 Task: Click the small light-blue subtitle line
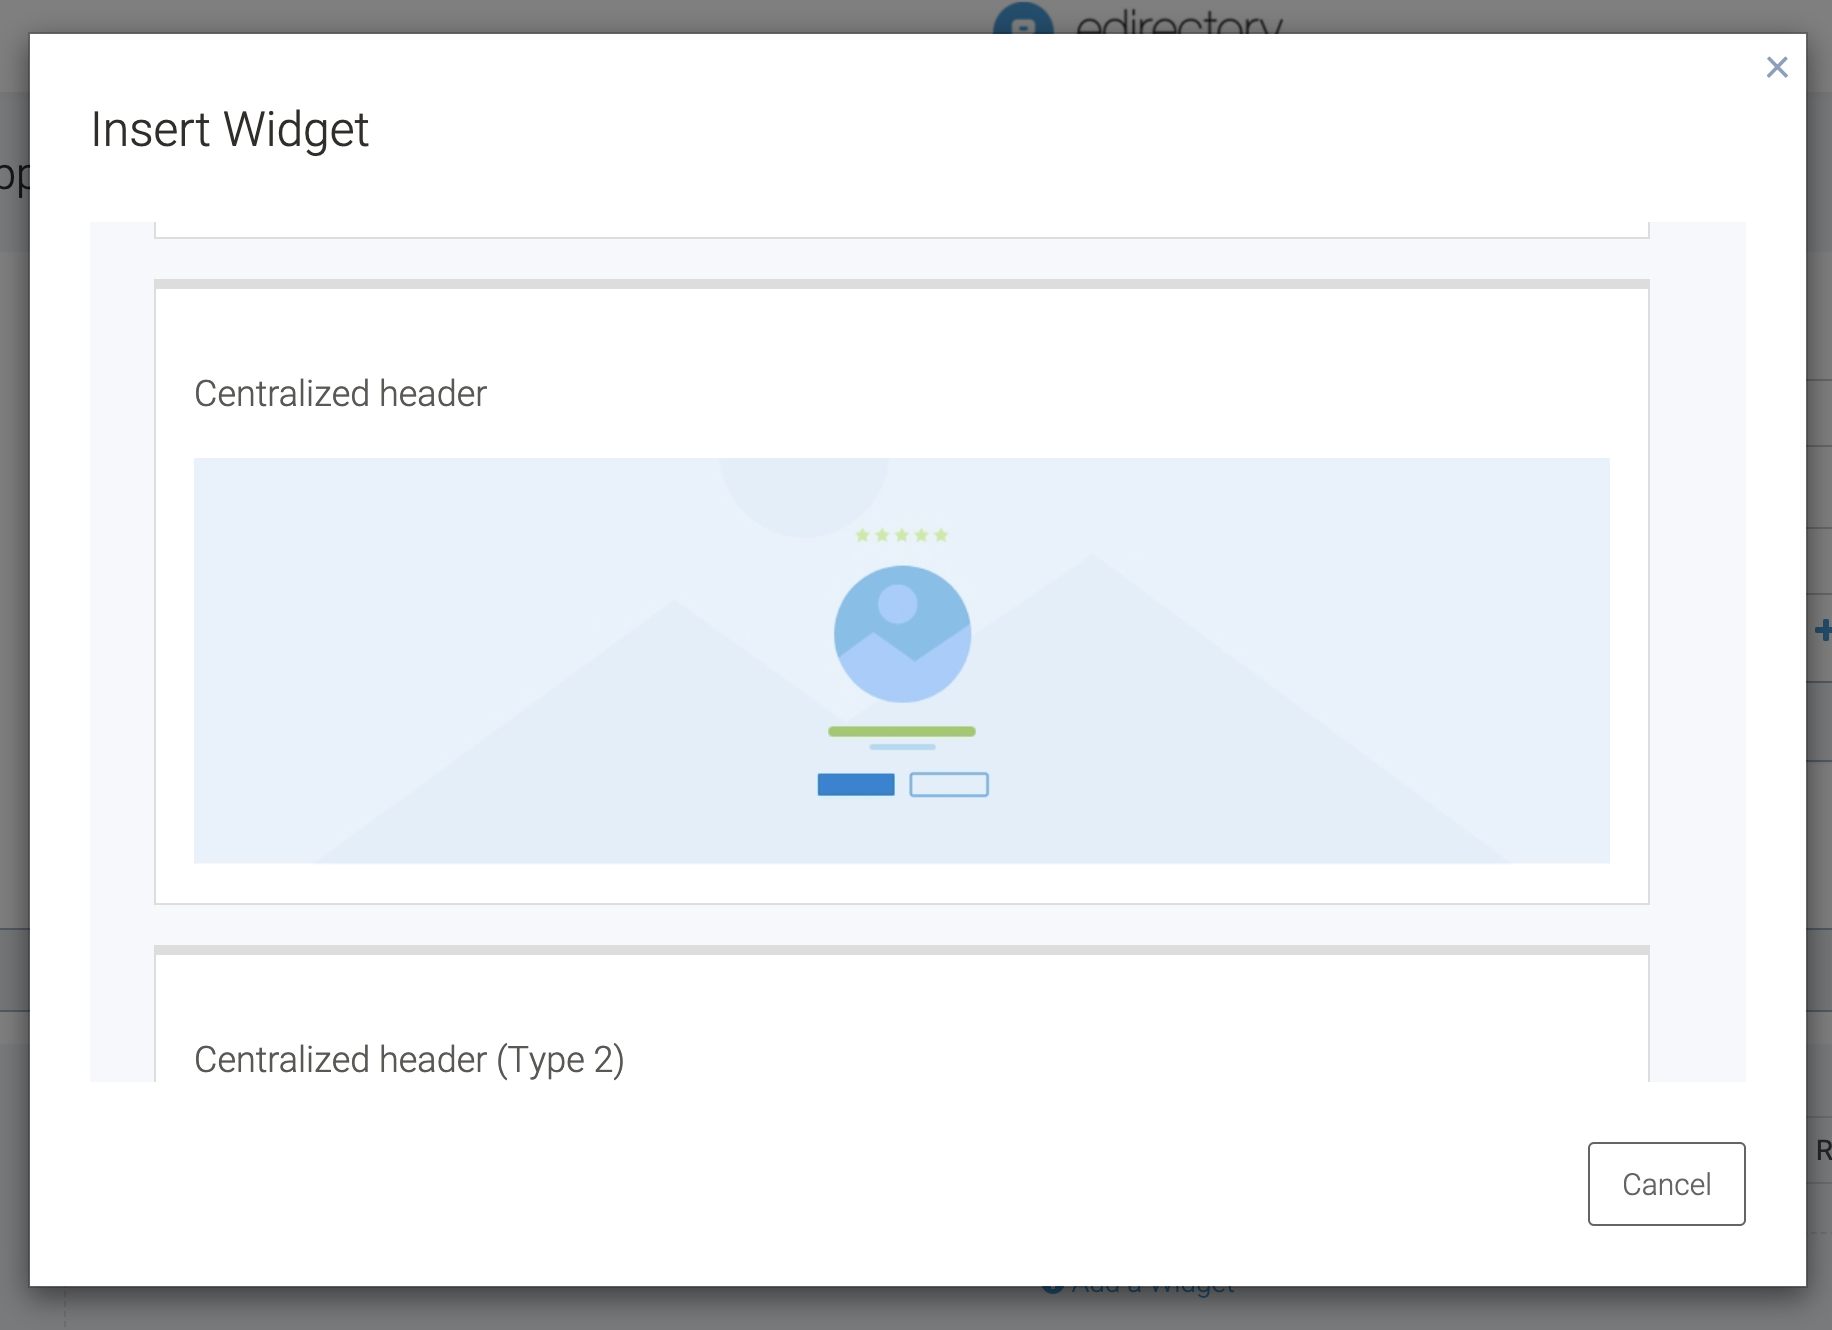point(902,747)
